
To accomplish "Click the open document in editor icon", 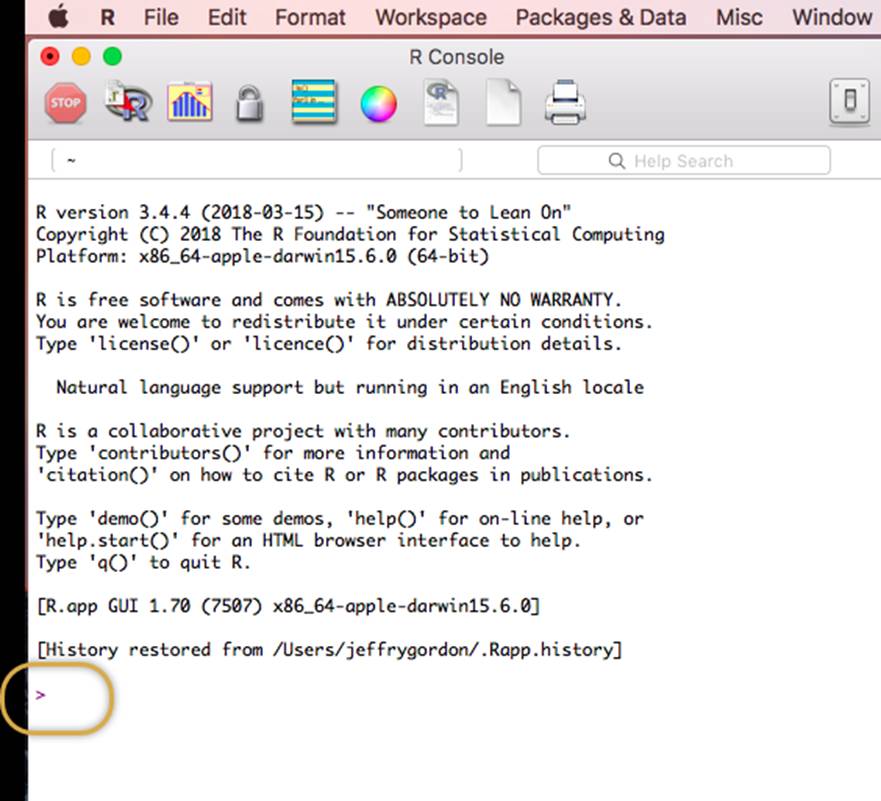I will [441, 103].
